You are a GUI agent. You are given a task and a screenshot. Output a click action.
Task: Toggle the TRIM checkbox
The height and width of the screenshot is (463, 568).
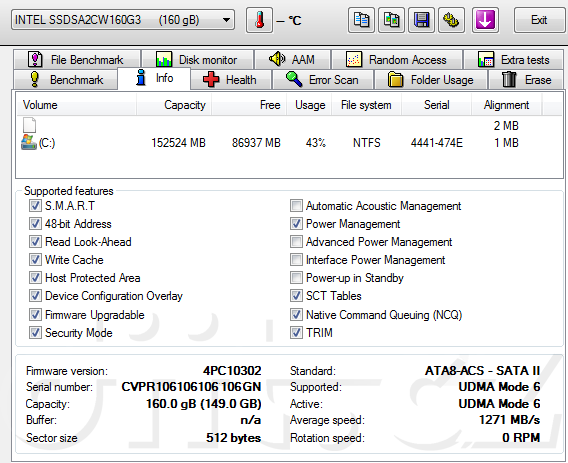click(x=296, y=333)
